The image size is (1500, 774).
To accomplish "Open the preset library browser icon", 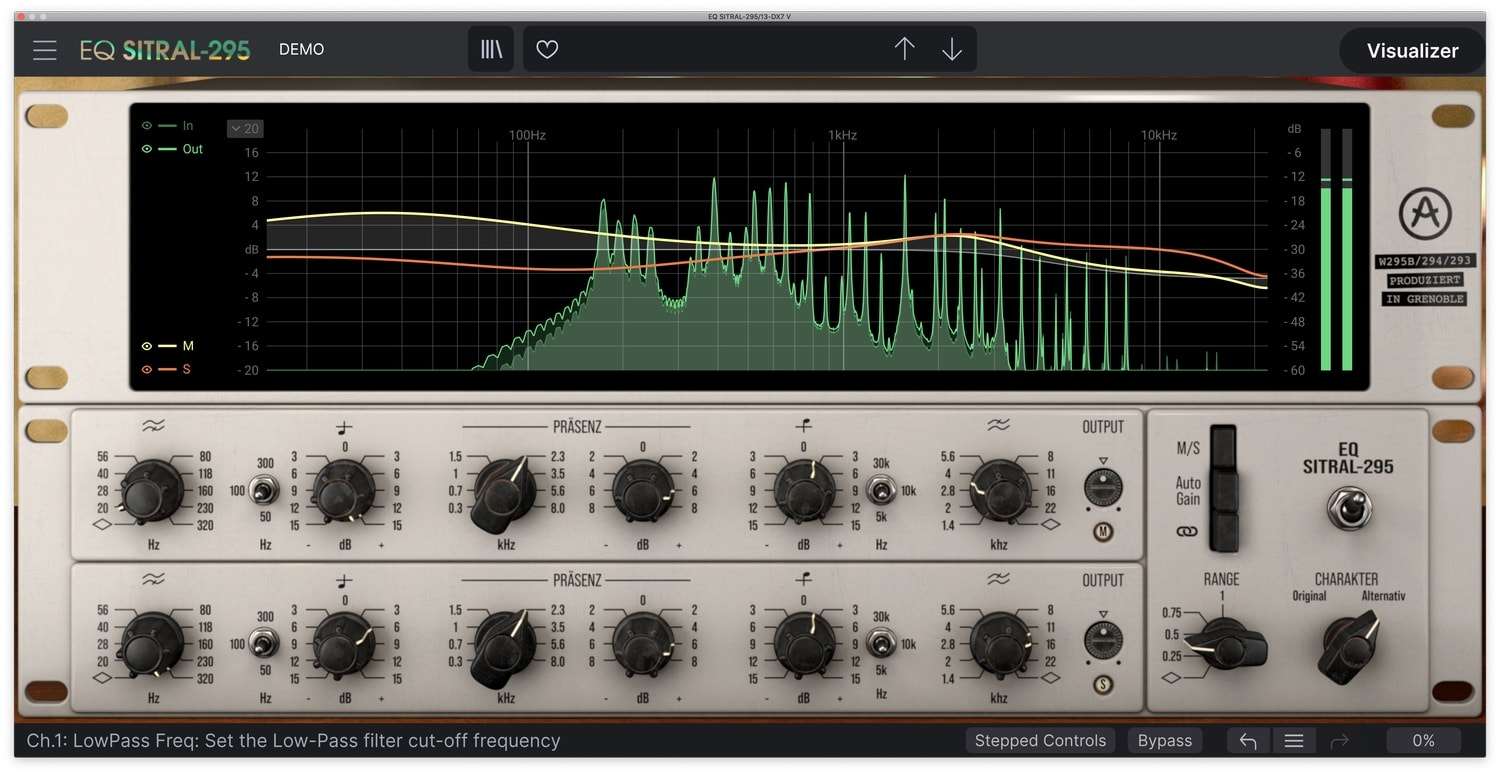I will coord(490,48).
